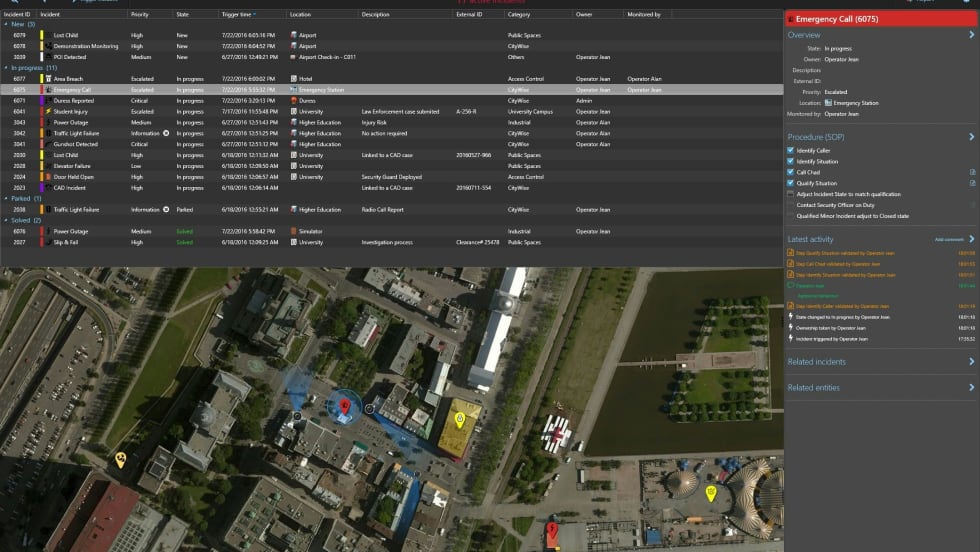Click the Area Breach incident type icon
The image size is (980, 552).
(47, 78)
